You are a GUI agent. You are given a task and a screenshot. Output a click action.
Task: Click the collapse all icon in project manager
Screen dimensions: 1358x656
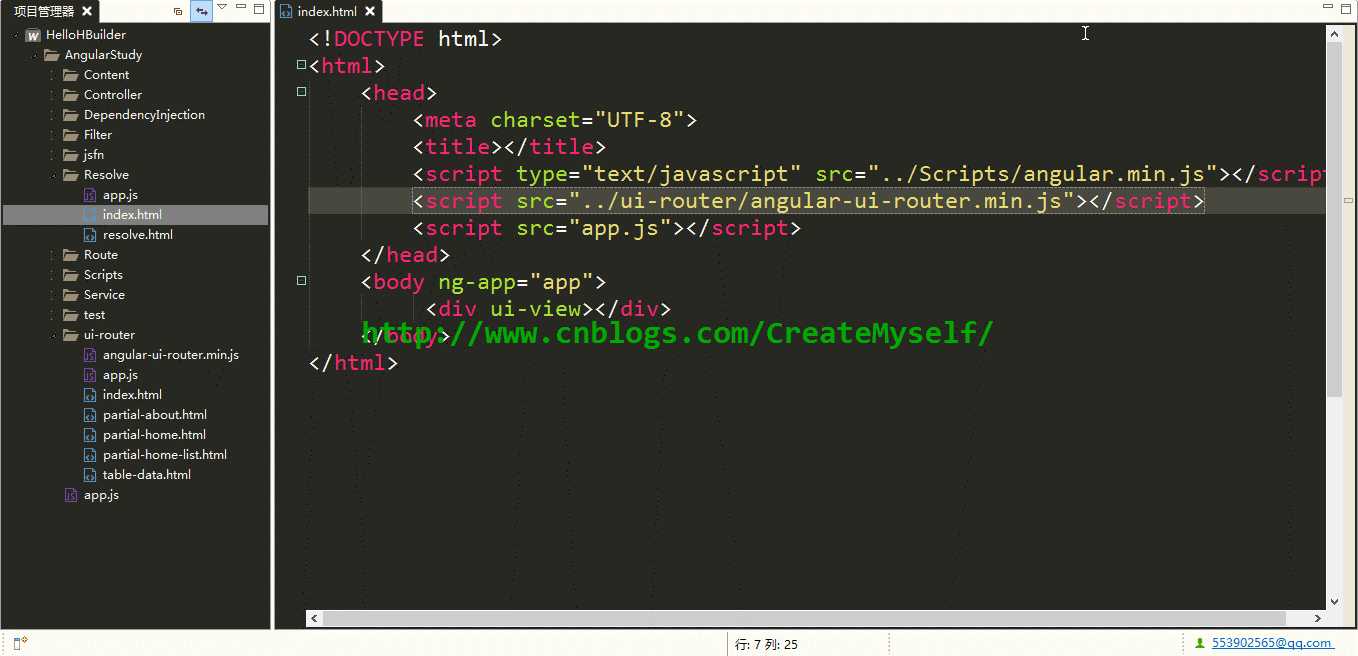point(178,11)
